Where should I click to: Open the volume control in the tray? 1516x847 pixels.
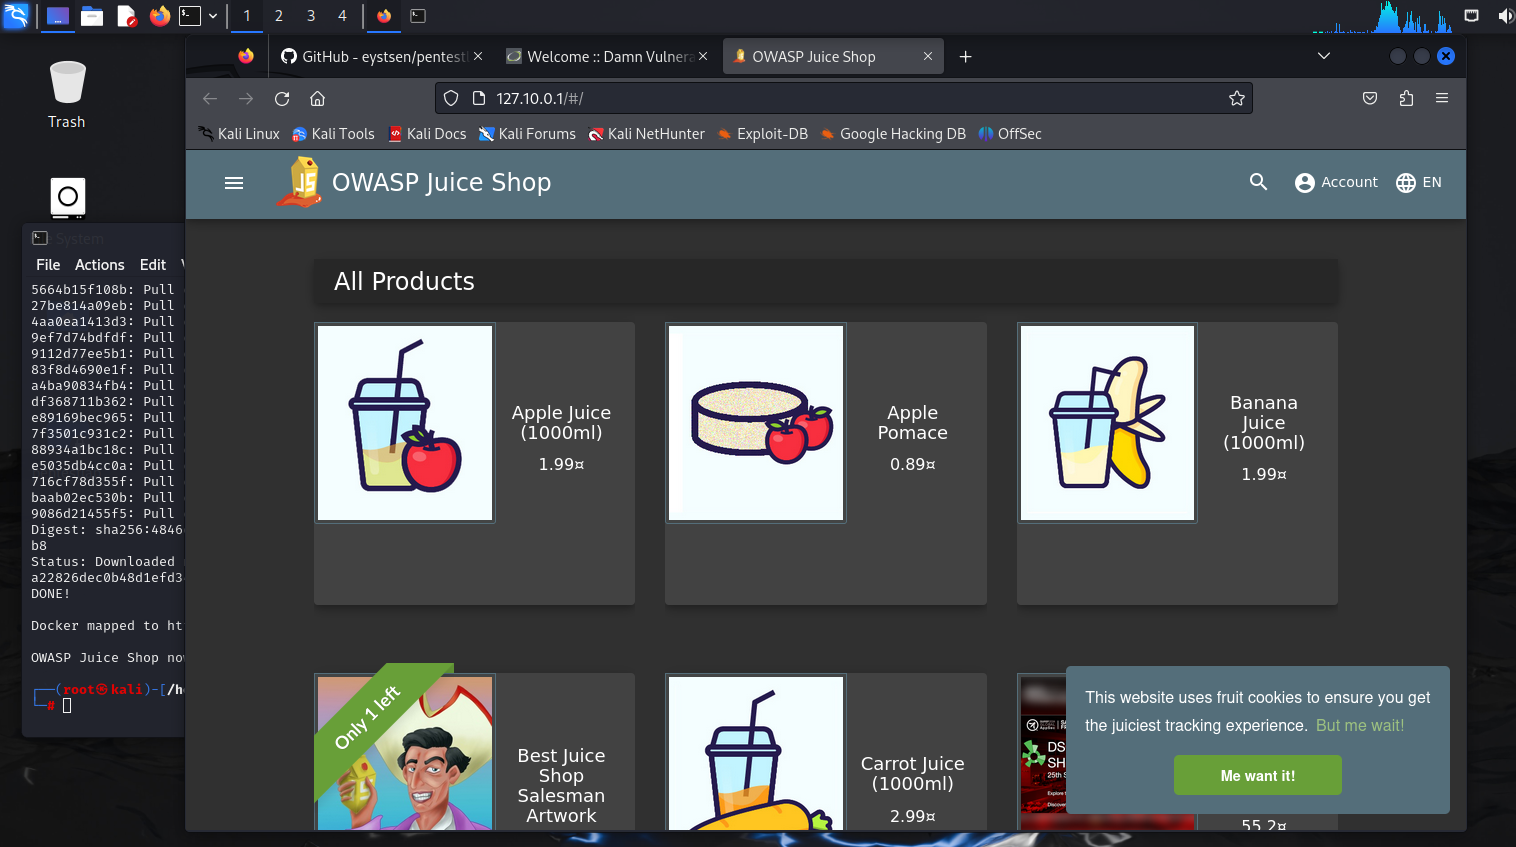(1505, 16)
